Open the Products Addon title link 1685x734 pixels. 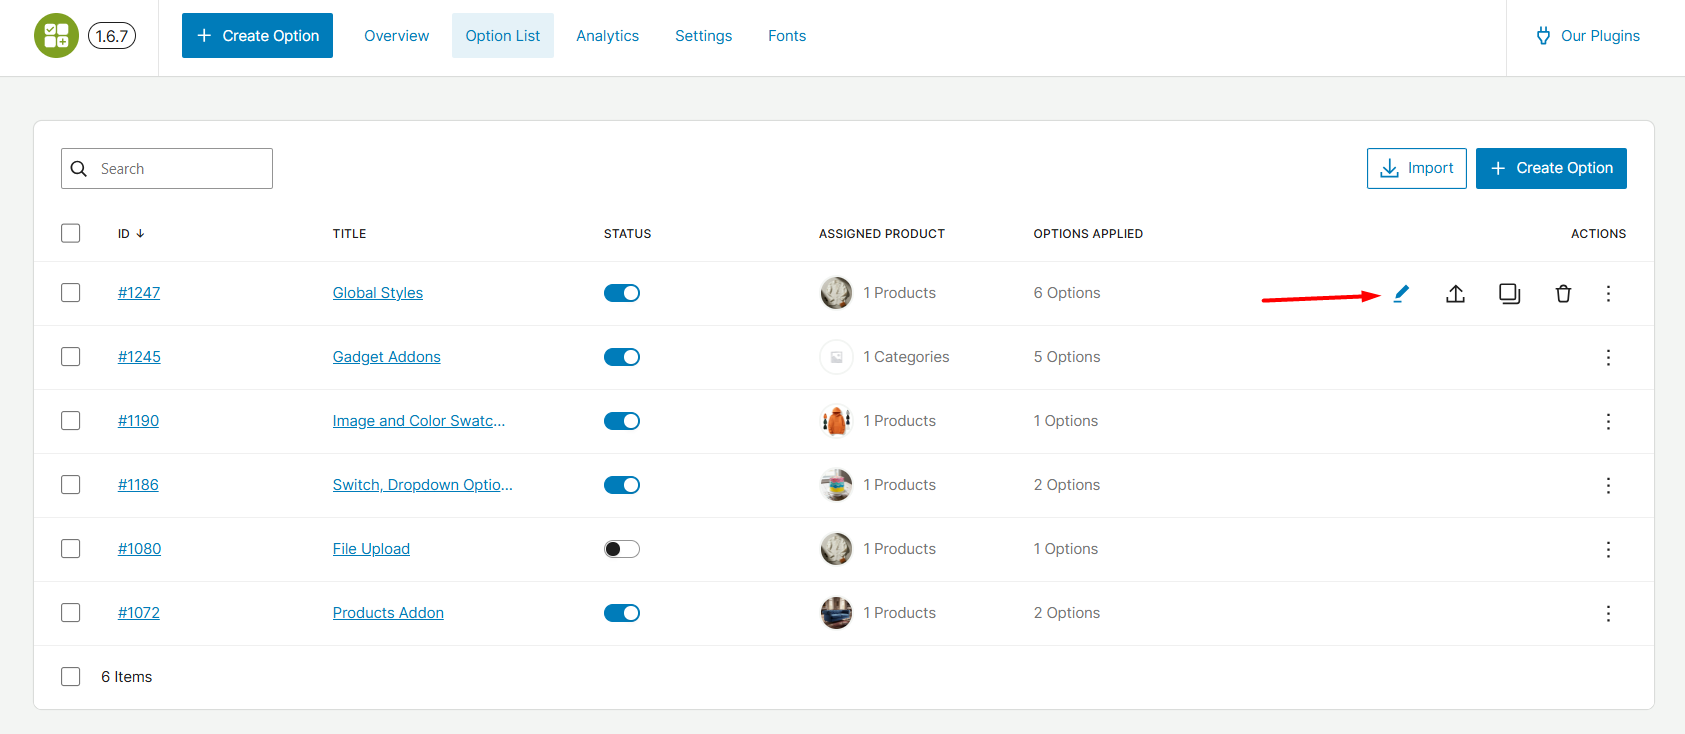388,613
